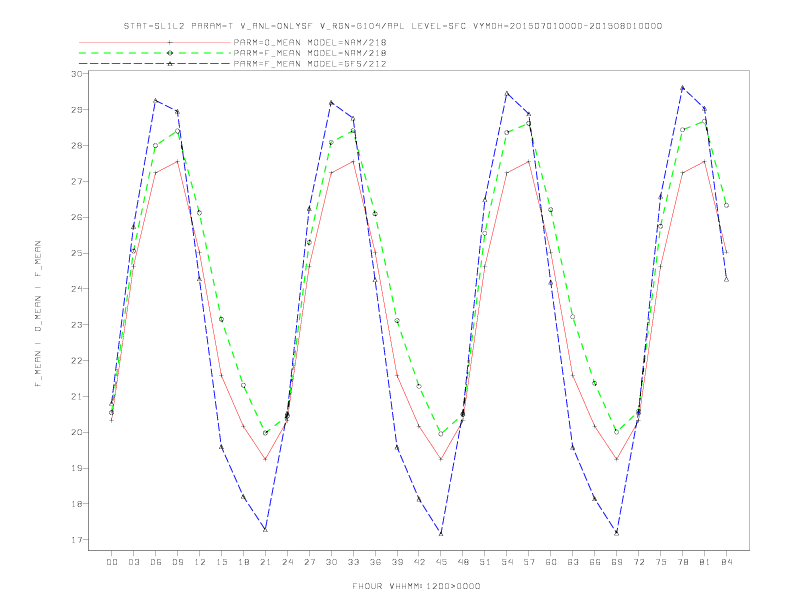The height and width of the screenshot is (612, 792).
Task: Click x-axis tick label 66
Action: (595, 562)
